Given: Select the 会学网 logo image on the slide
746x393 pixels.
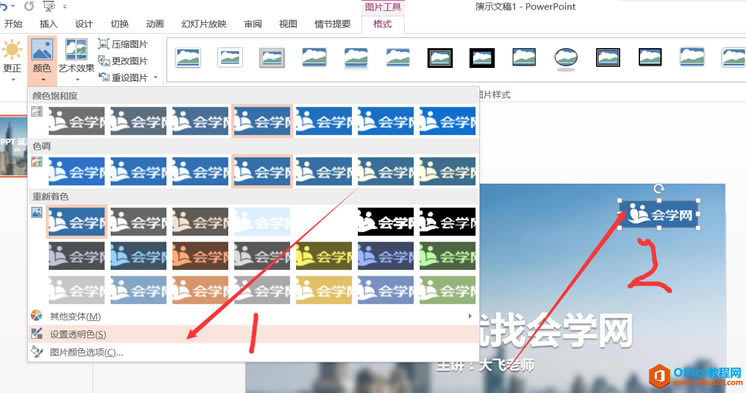Looking at the screenshot, I should 659,215.
